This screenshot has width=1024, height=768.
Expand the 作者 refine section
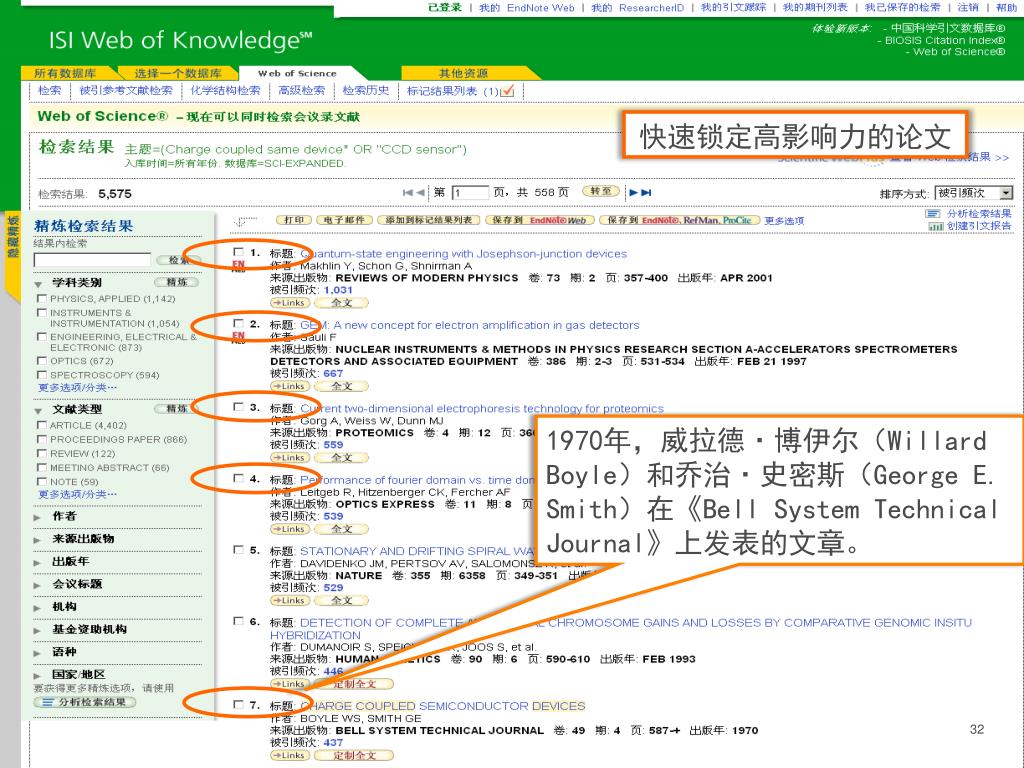pos(37,517)
